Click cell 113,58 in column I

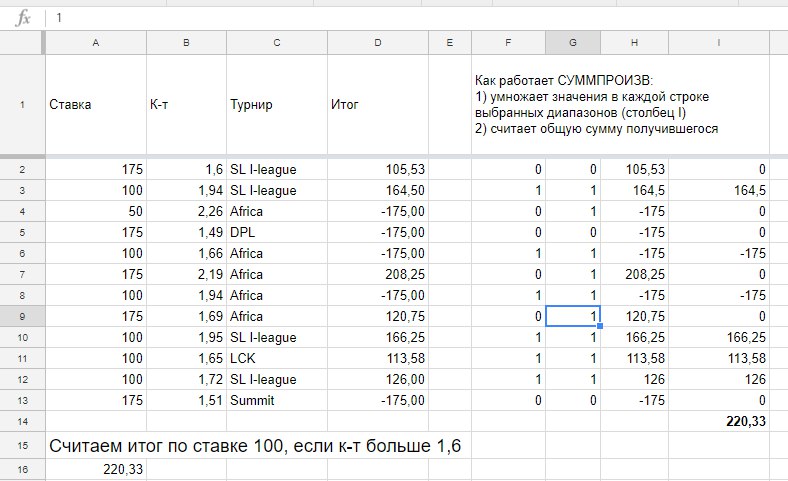(719, 358)
